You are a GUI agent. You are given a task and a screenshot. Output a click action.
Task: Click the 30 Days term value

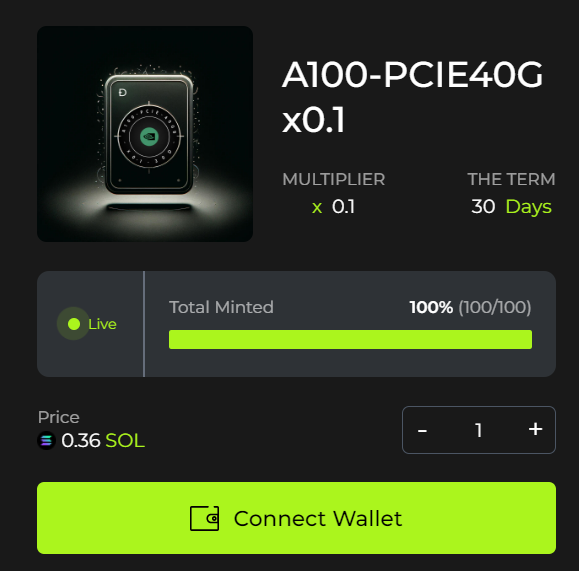511,207
